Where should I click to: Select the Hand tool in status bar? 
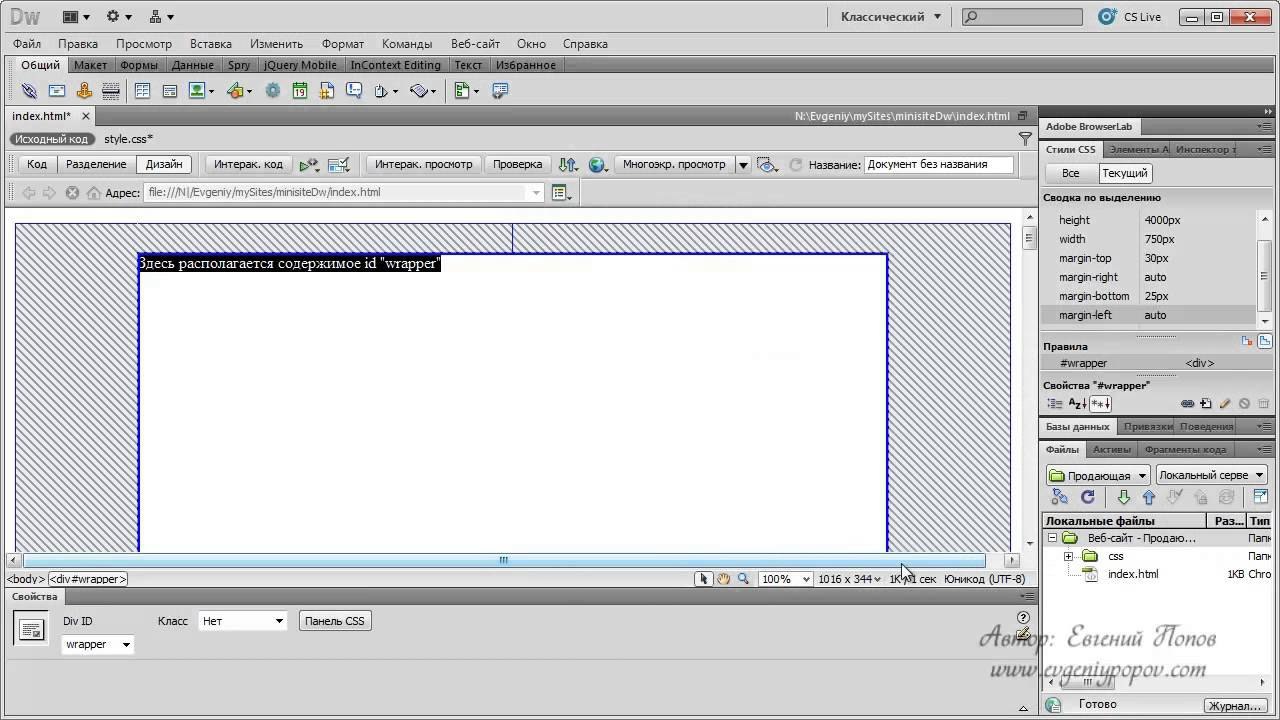coord(723,579)
